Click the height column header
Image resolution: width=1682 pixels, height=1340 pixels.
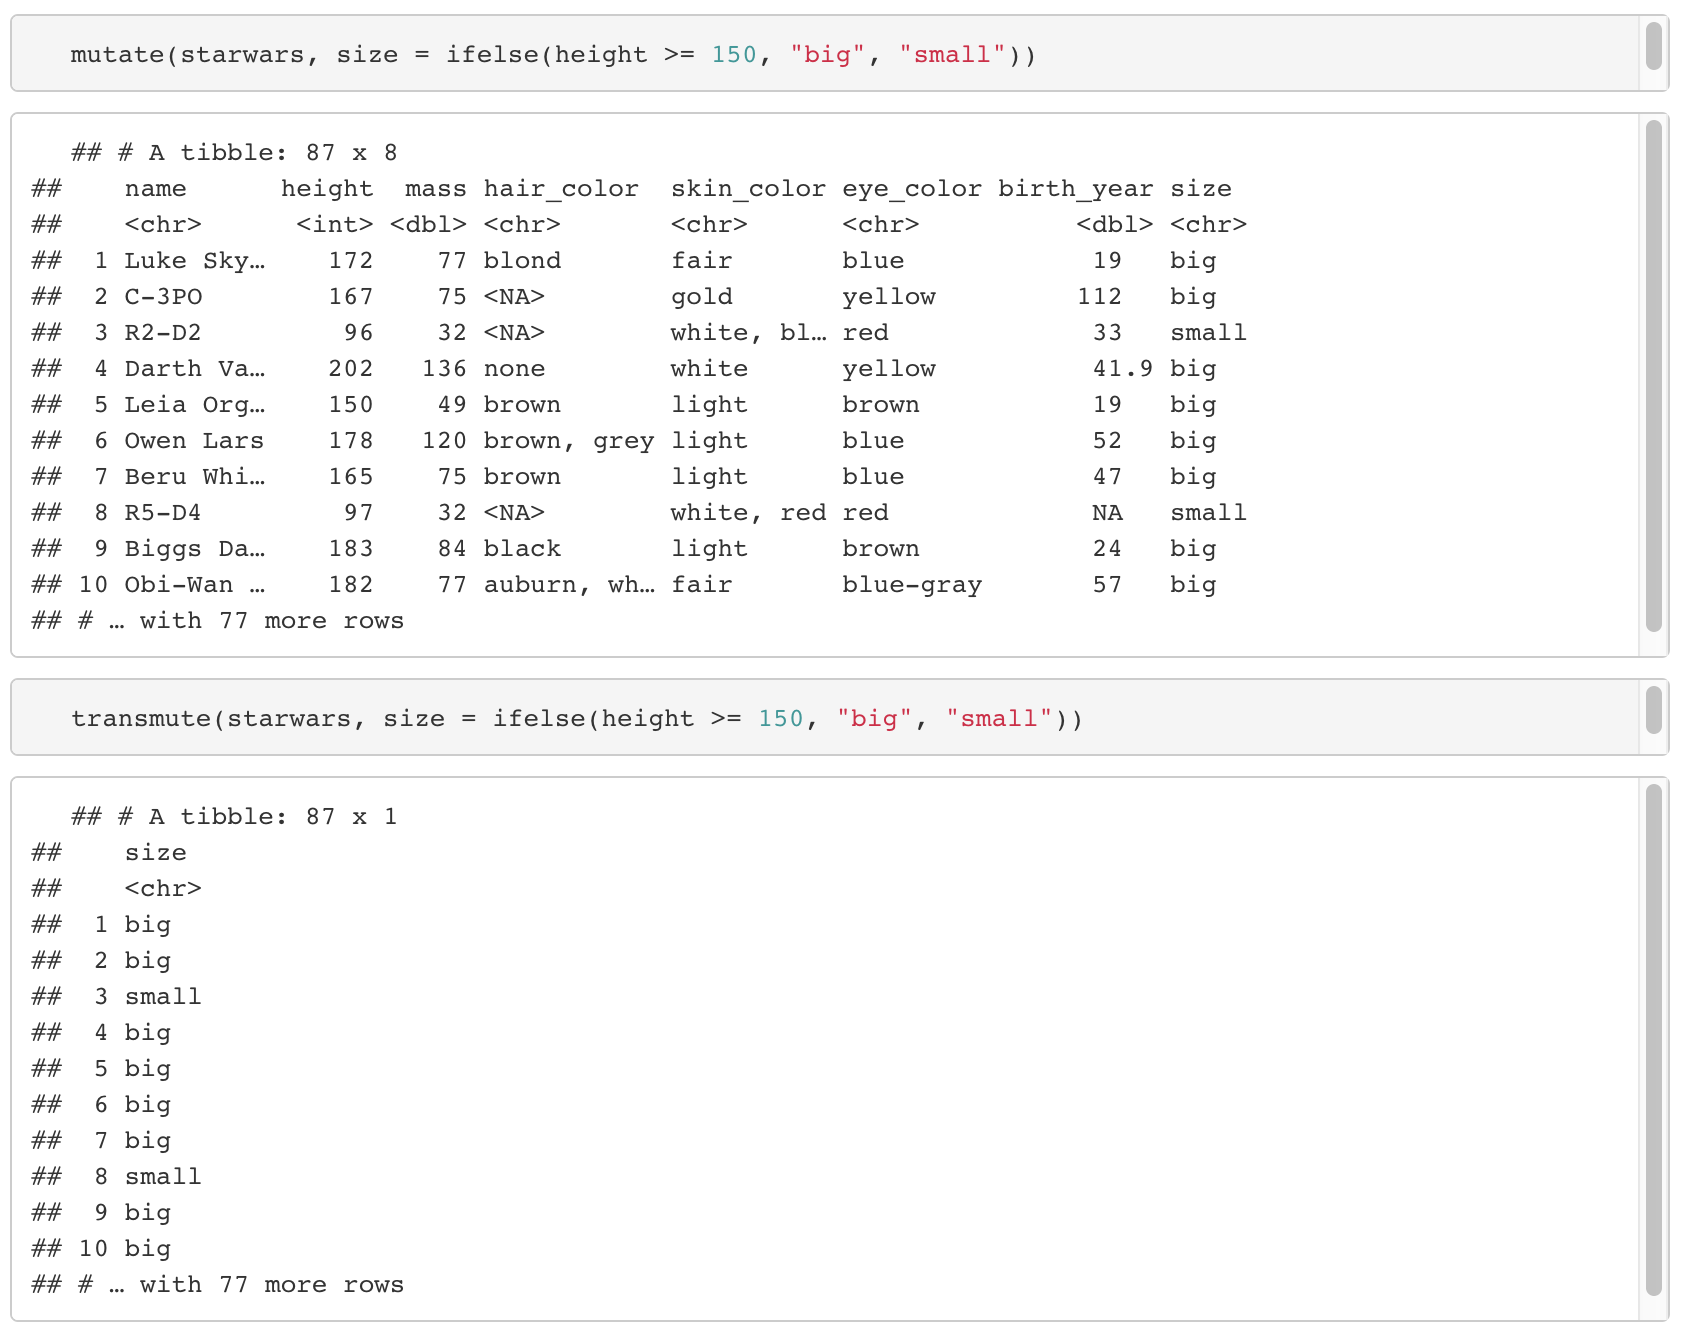(327, 188)
